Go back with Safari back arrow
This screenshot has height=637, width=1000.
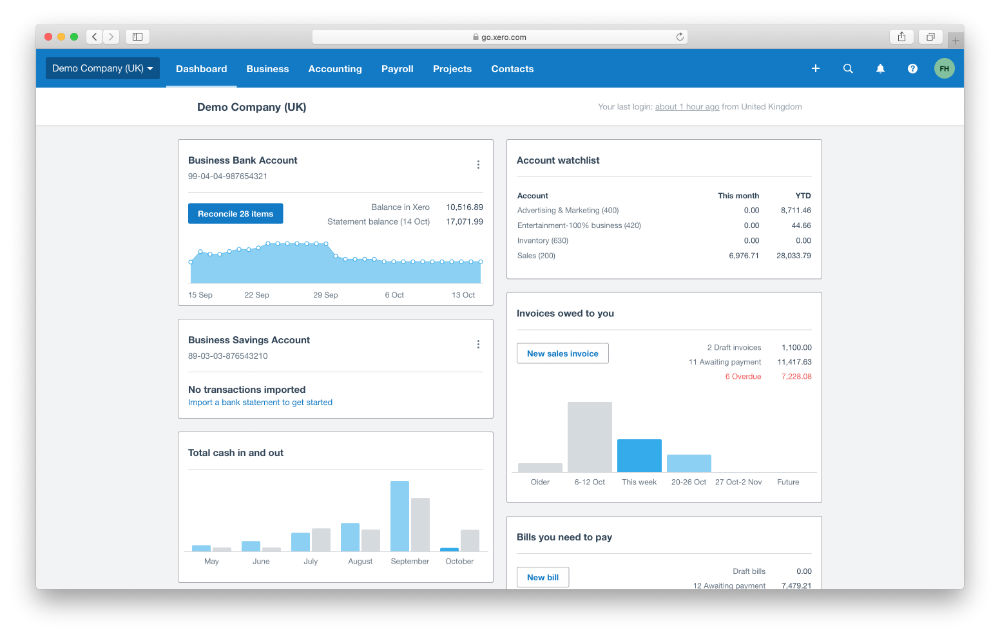[94, 37]
